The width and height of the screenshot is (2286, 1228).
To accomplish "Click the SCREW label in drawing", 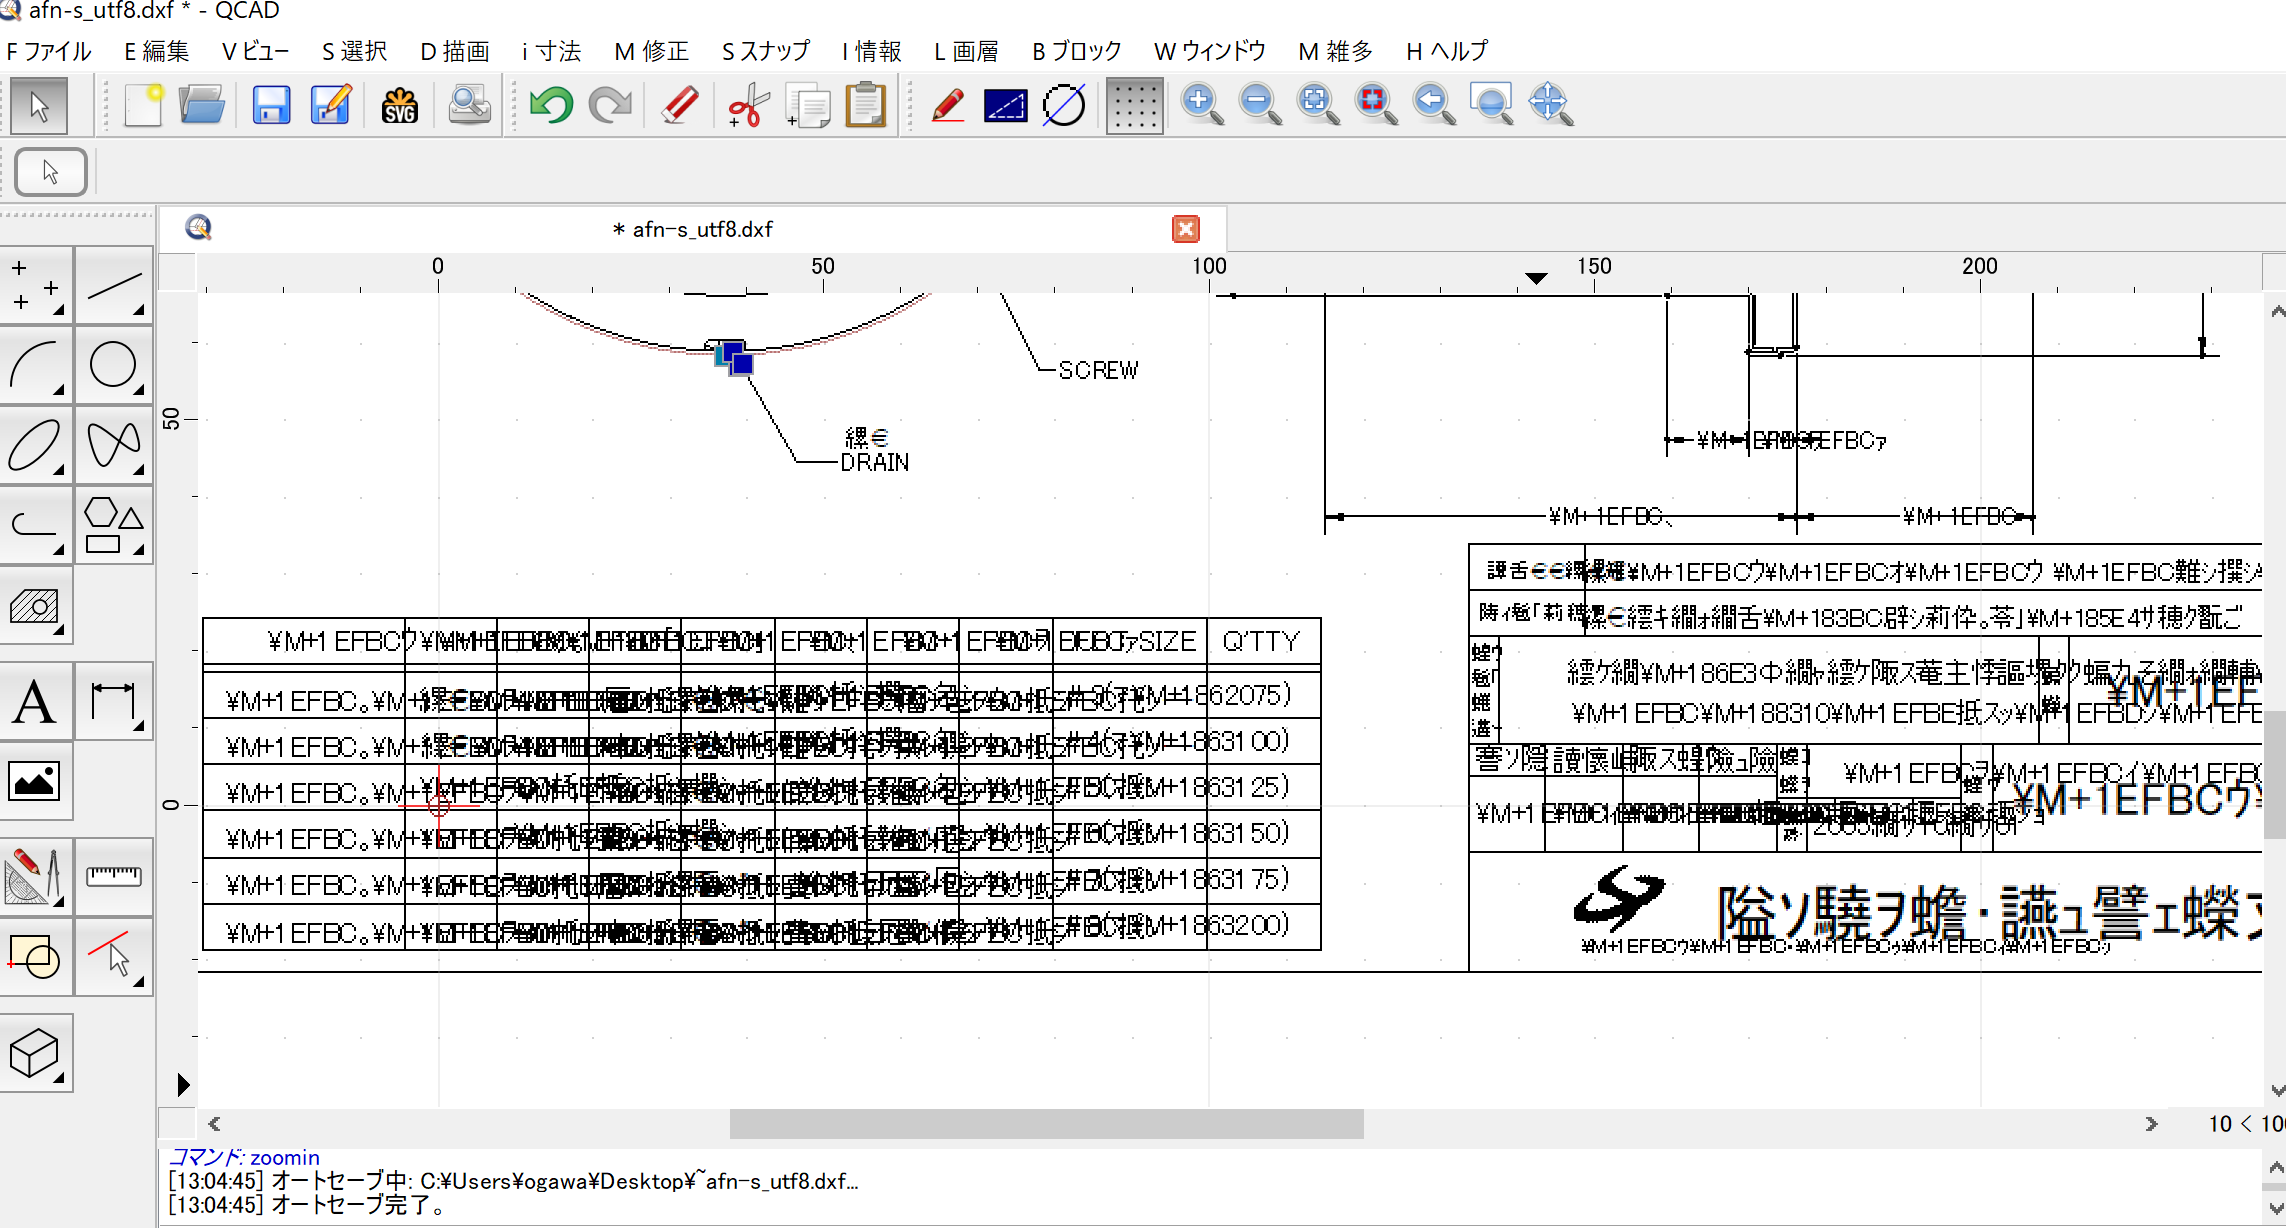I will (1098, 370).
